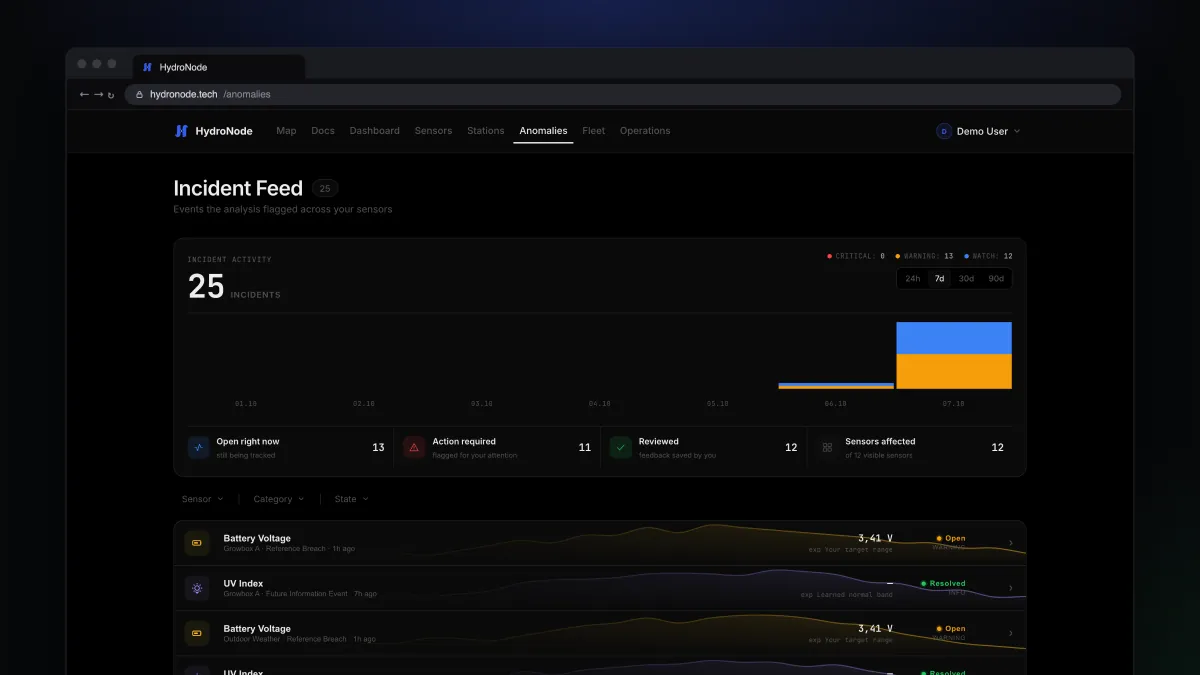Open the Growbox A Battery Voltage incident

tap(600, 543)
